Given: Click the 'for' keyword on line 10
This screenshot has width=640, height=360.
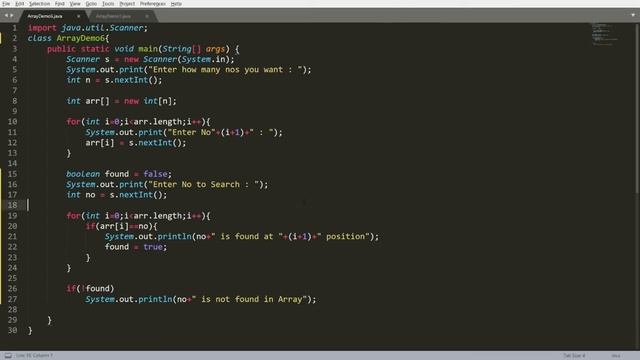Looking at the screenshot, I should click(73, 122).
